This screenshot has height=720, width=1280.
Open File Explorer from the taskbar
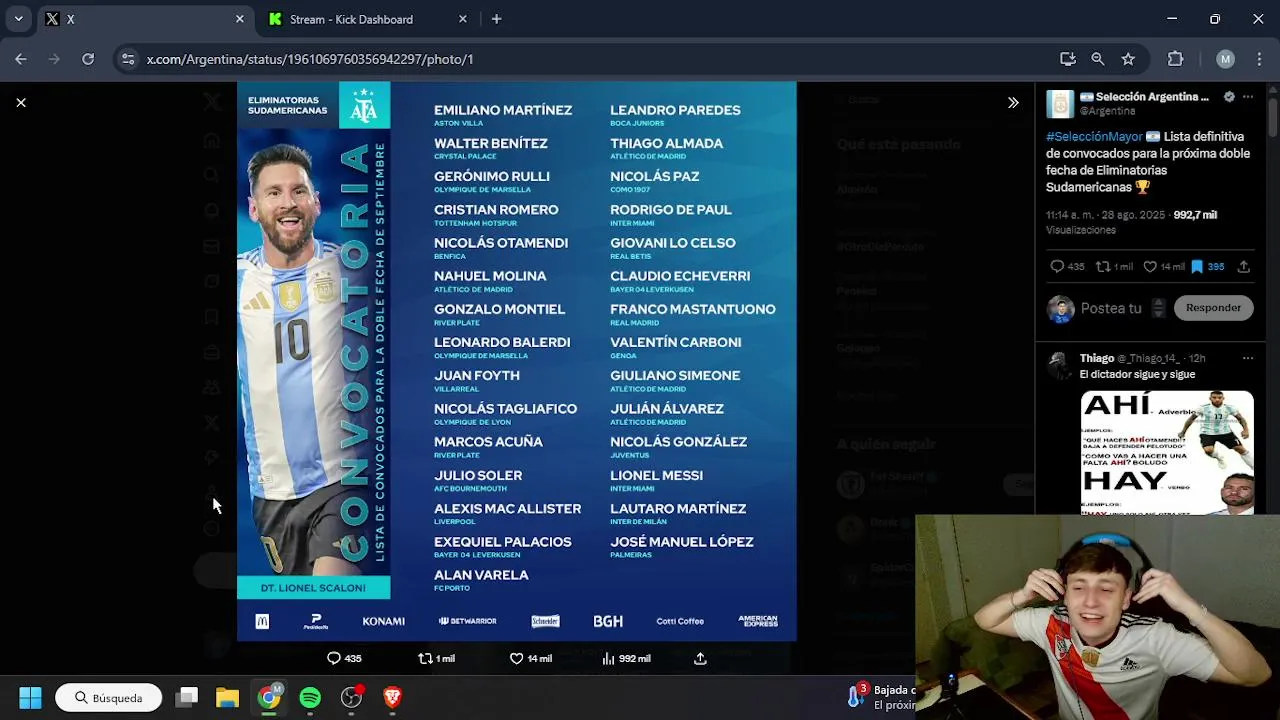228,697
